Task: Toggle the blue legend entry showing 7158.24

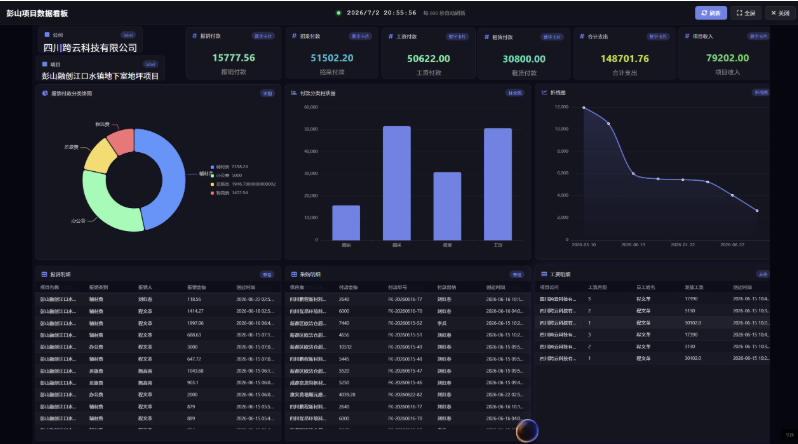Action: (230, 166)
